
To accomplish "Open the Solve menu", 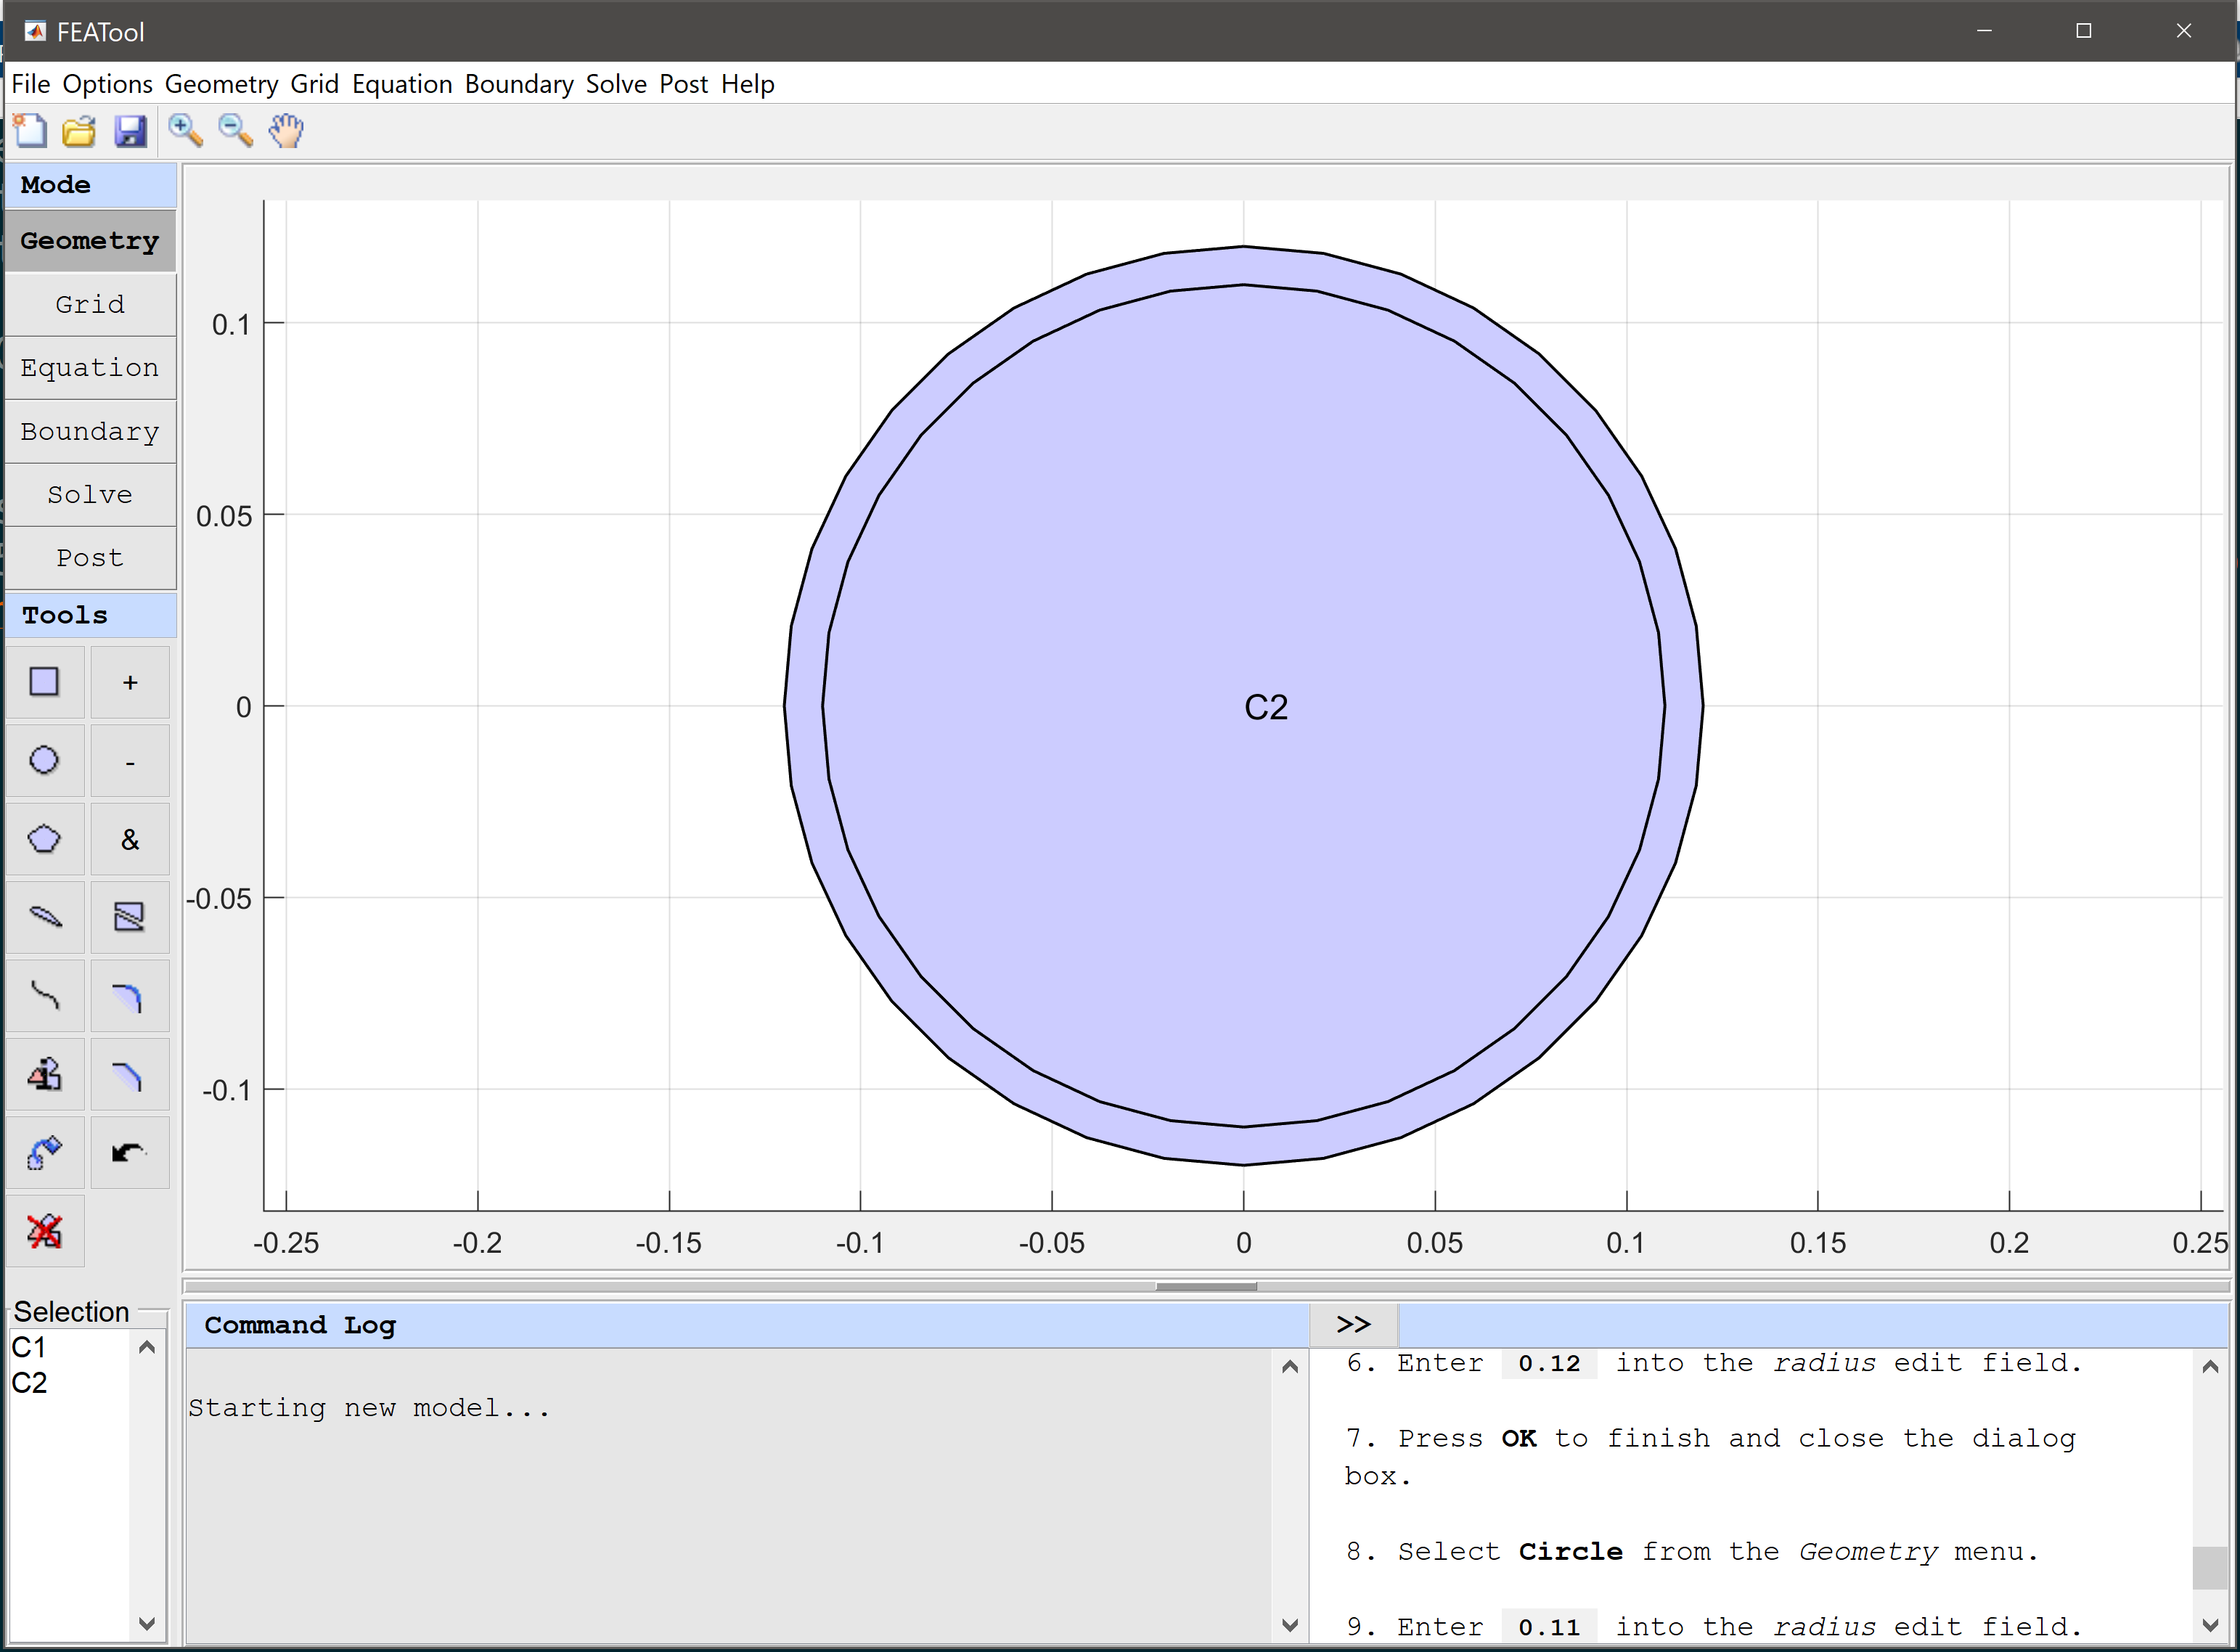I will [617, 84].
